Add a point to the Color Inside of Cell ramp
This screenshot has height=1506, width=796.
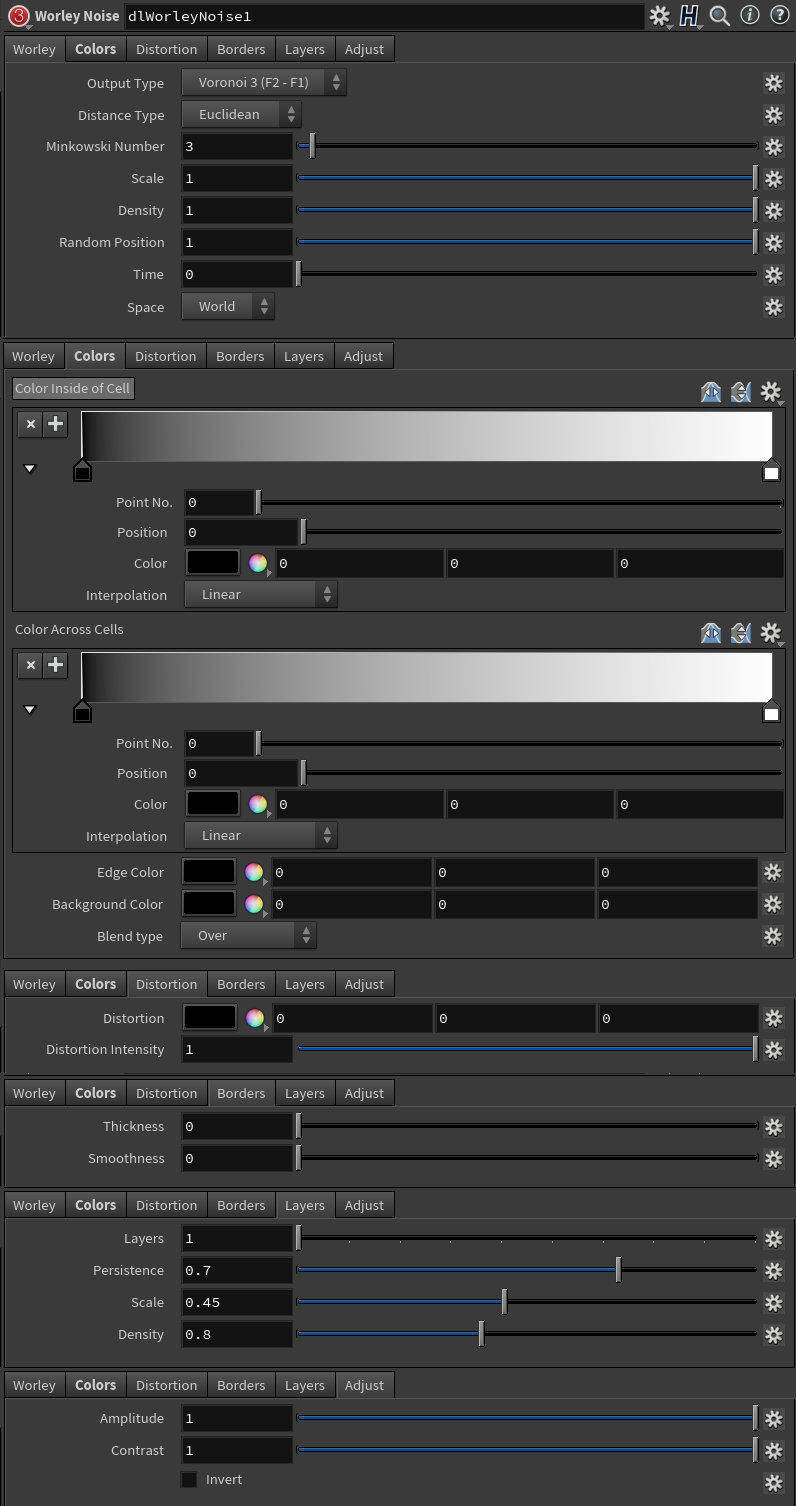coord(55,424)
